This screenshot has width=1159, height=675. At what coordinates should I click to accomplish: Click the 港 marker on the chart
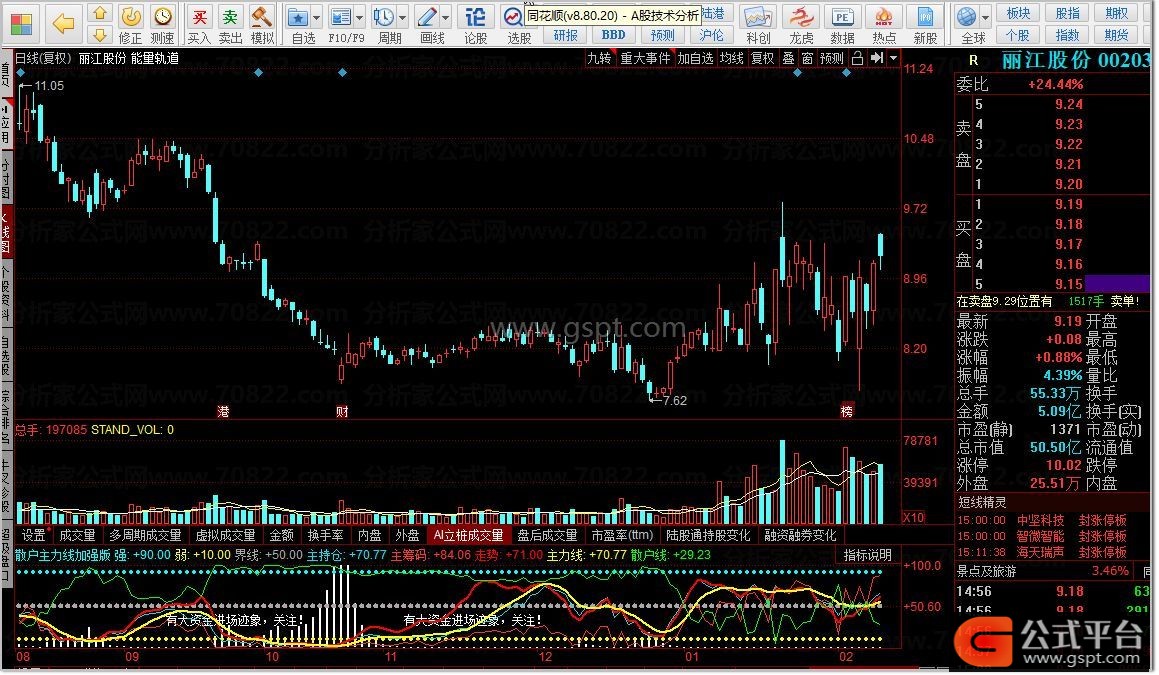[223, 411]
